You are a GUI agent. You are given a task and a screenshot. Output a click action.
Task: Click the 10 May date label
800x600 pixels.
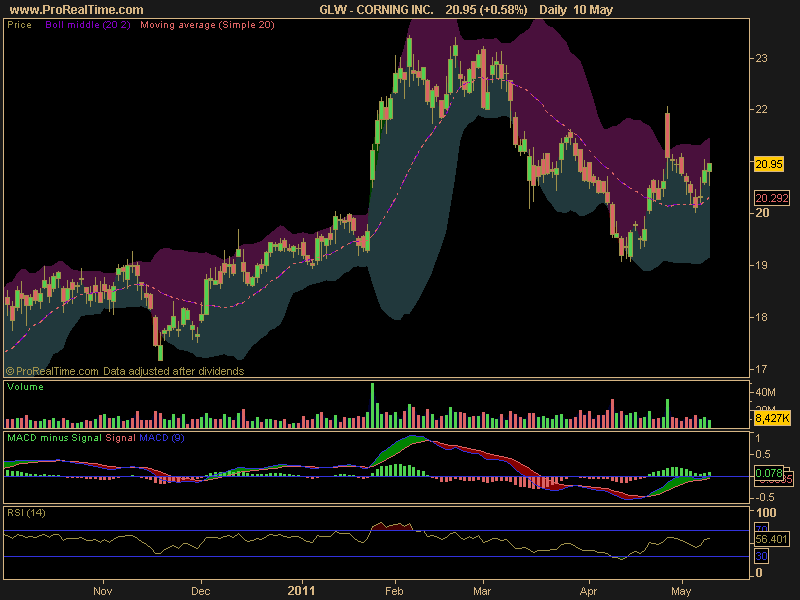(593, 10)
